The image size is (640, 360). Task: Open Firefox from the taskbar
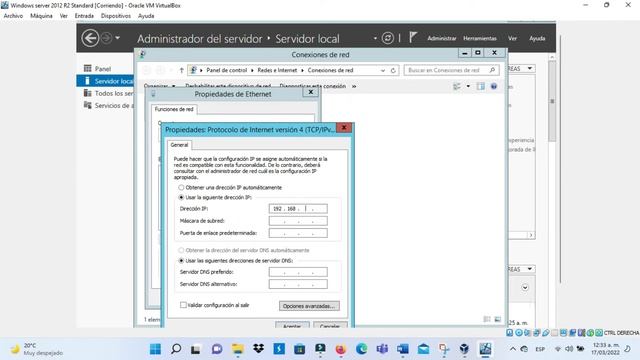pyautogui.click(x=340, y=349)
